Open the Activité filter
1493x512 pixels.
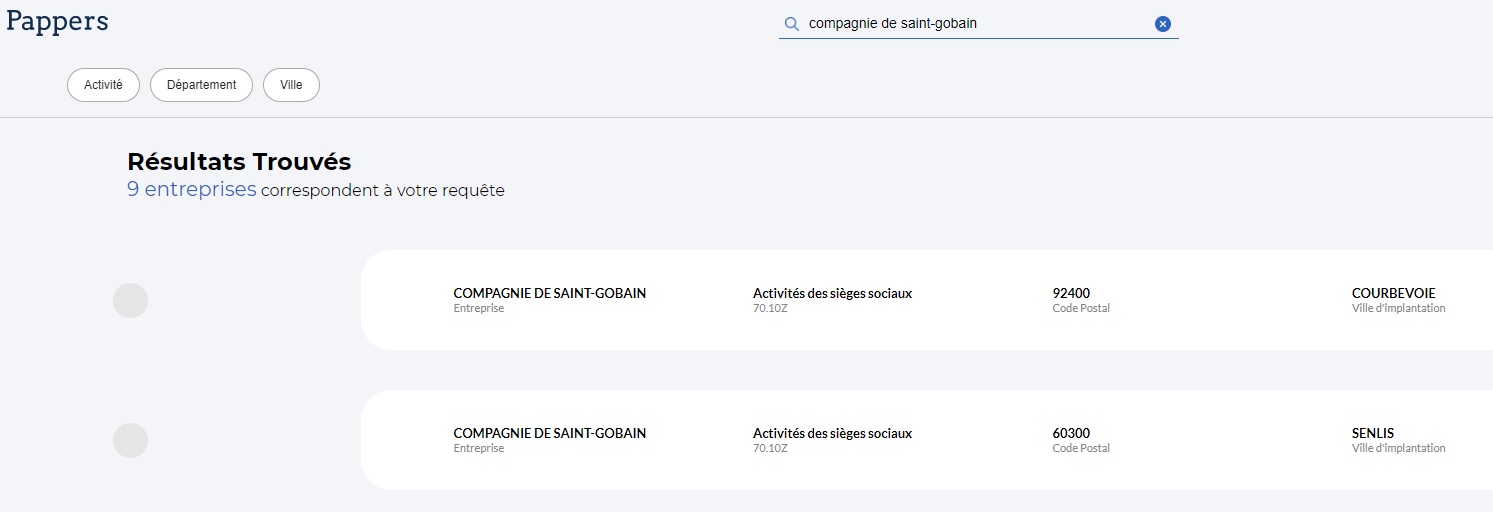[103, 85]
